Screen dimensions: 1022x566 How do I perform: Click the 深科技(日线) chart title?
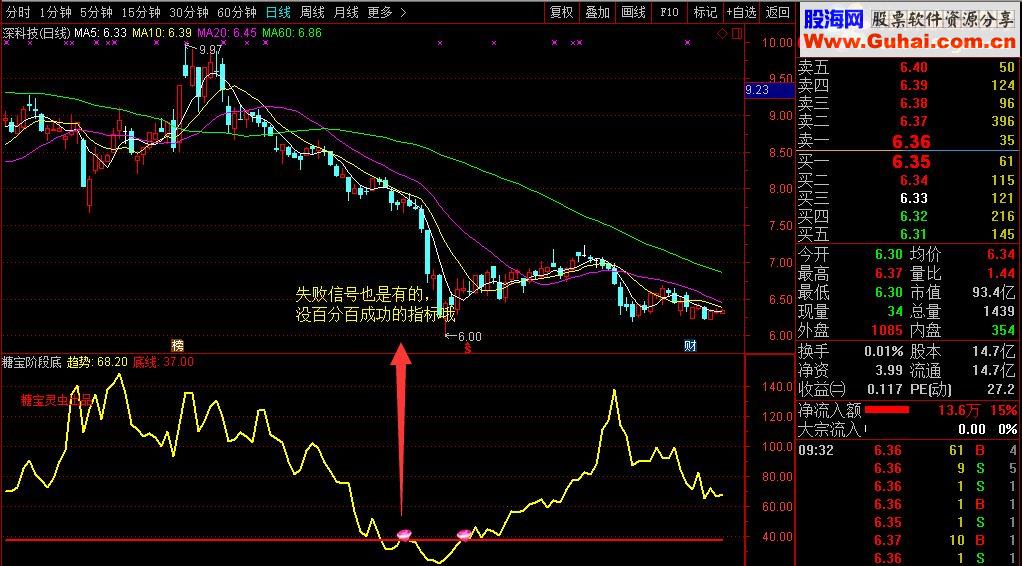tap(37, 33)
